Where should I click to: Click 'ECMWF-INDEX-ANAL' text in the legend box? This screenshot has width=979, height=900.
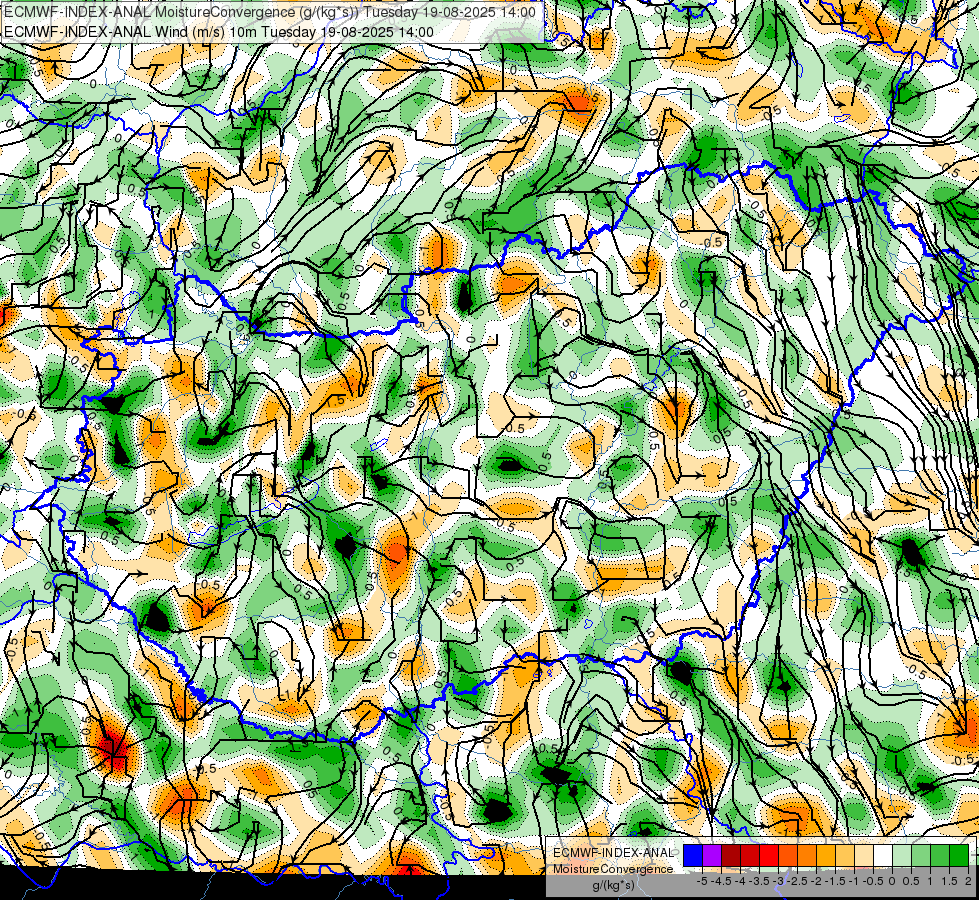click(613, 853)
